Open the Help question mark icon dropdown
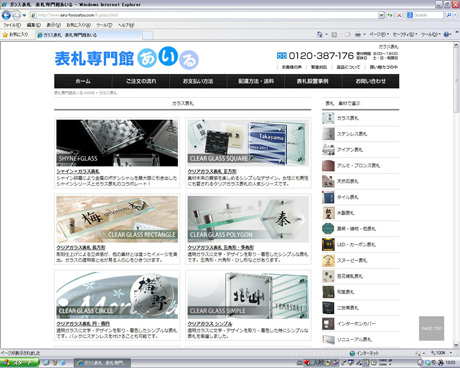Viewport: 460px width, 368px height. click(448, 34)
